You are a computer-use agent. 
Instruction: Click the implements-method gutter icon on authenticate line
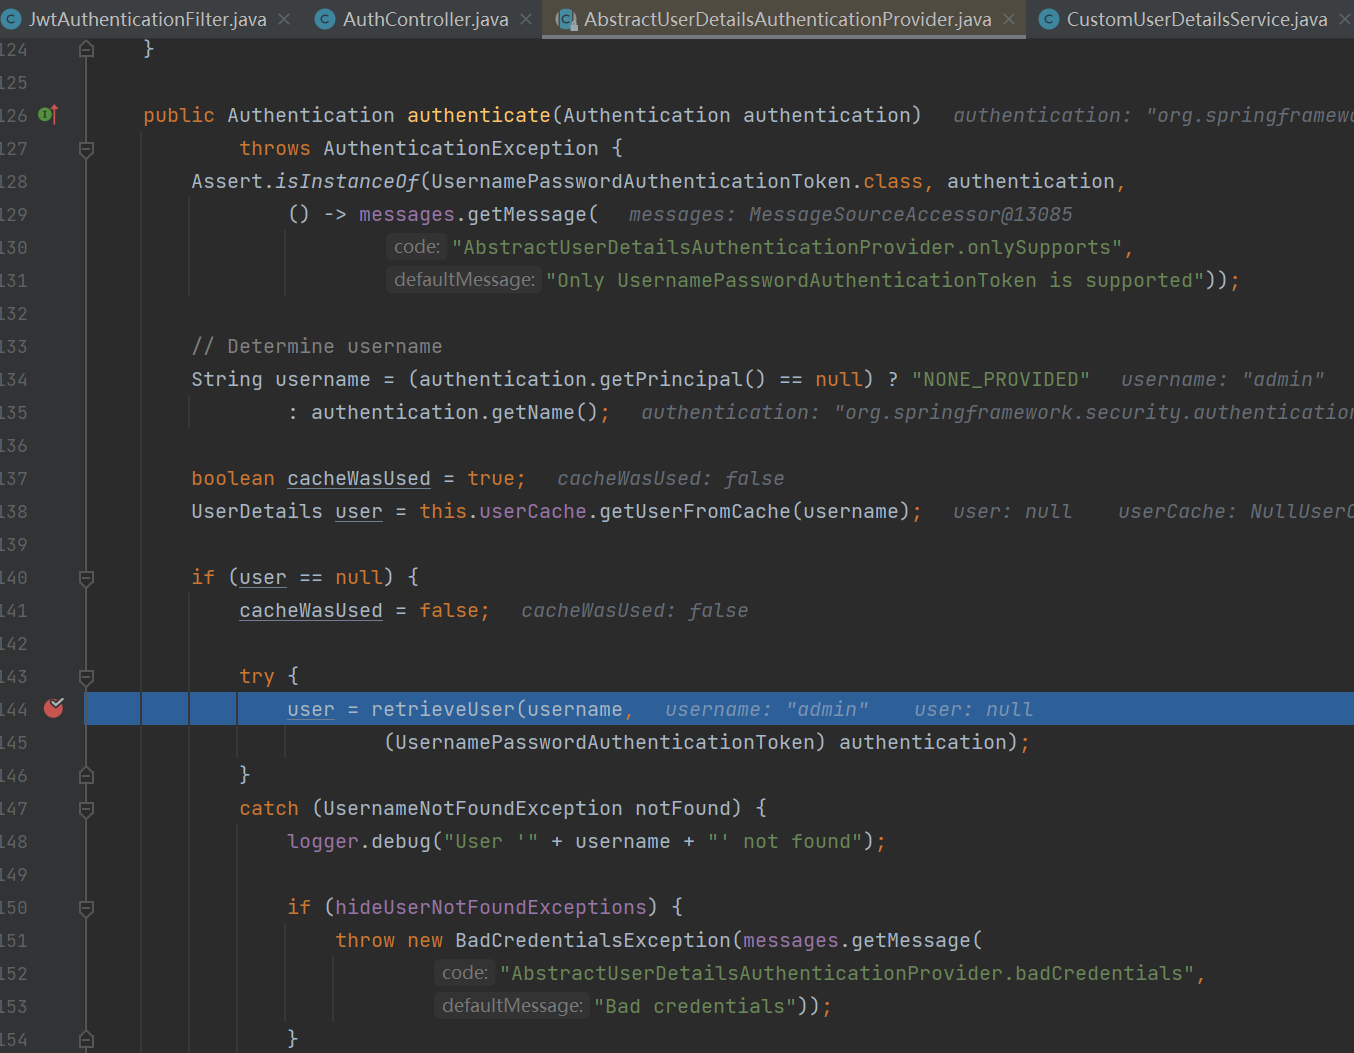pyautogui.click(x=48, y=115)
